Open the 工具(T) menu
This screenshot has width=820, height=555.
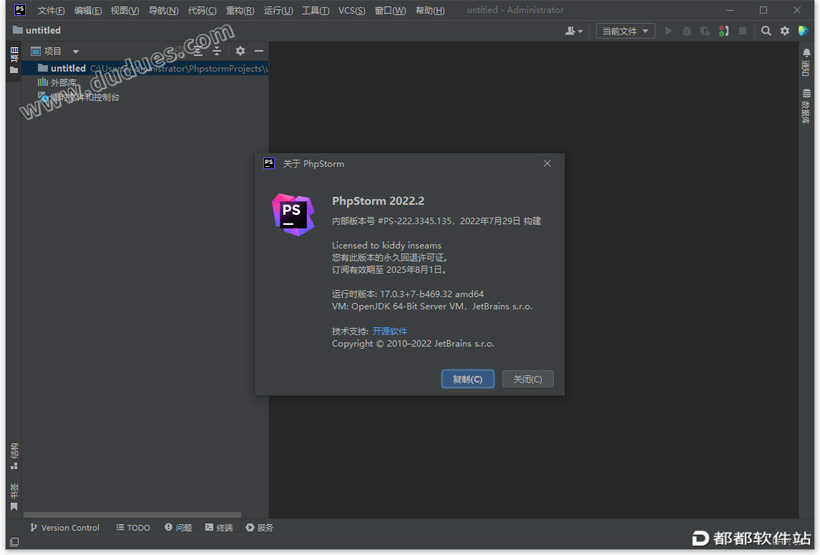[315, 10]
